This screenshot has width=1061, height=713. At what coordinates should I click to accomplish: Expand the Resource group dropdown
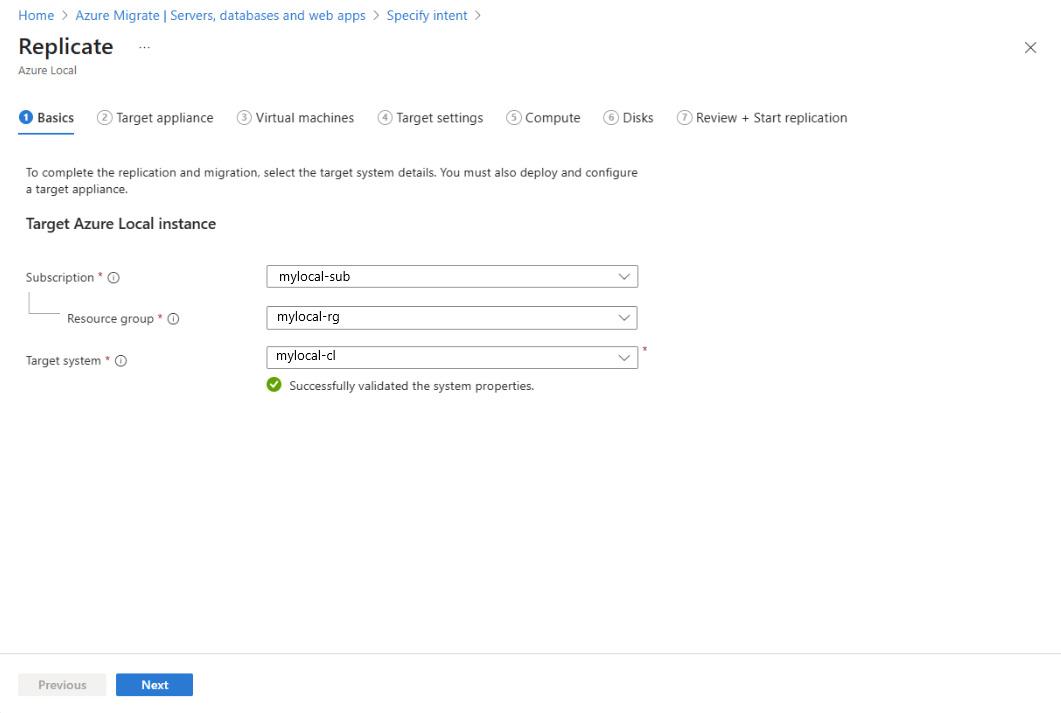(x=625, y=317)
